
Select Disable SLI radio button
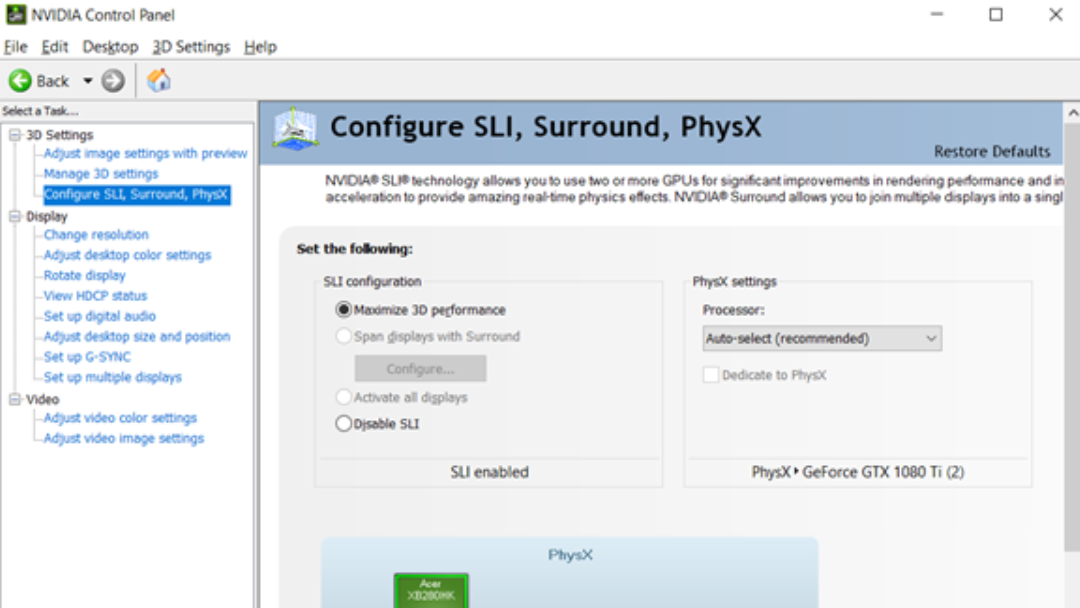(x=343, y=423)
